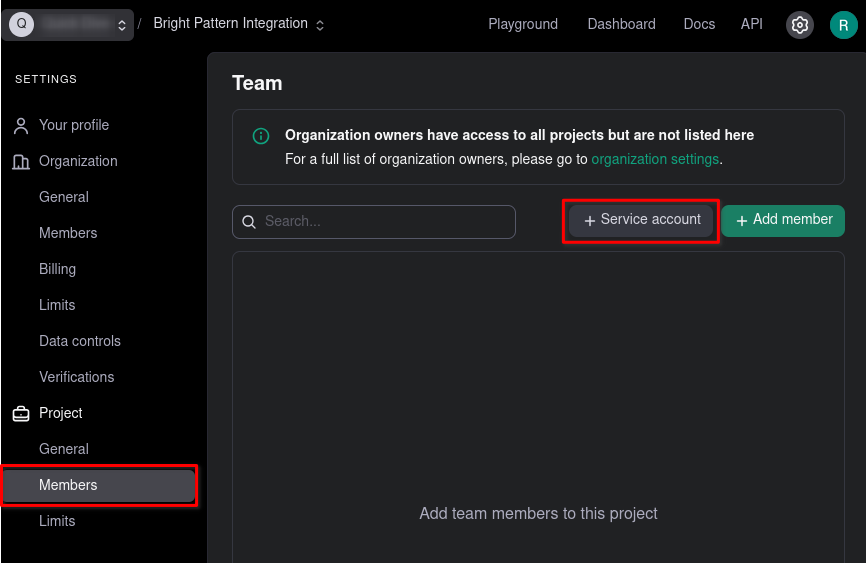This screenshot has height=563, width=866.
Task: Click the organization avatar Q icon
Action: 22,24
